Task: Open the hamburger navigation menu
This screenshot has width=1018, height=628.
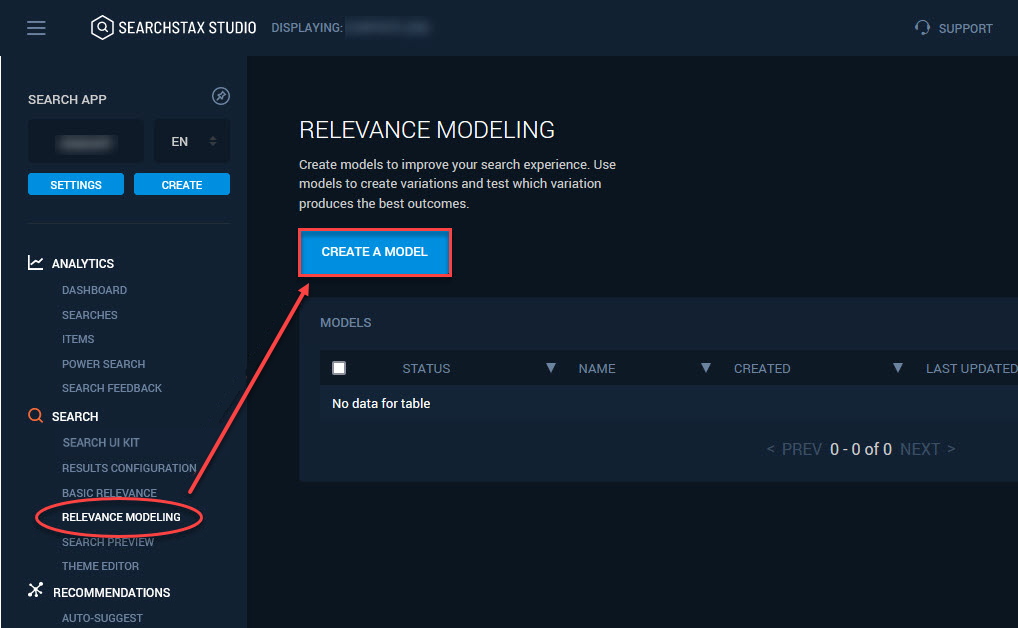Action: click(36, 28)
